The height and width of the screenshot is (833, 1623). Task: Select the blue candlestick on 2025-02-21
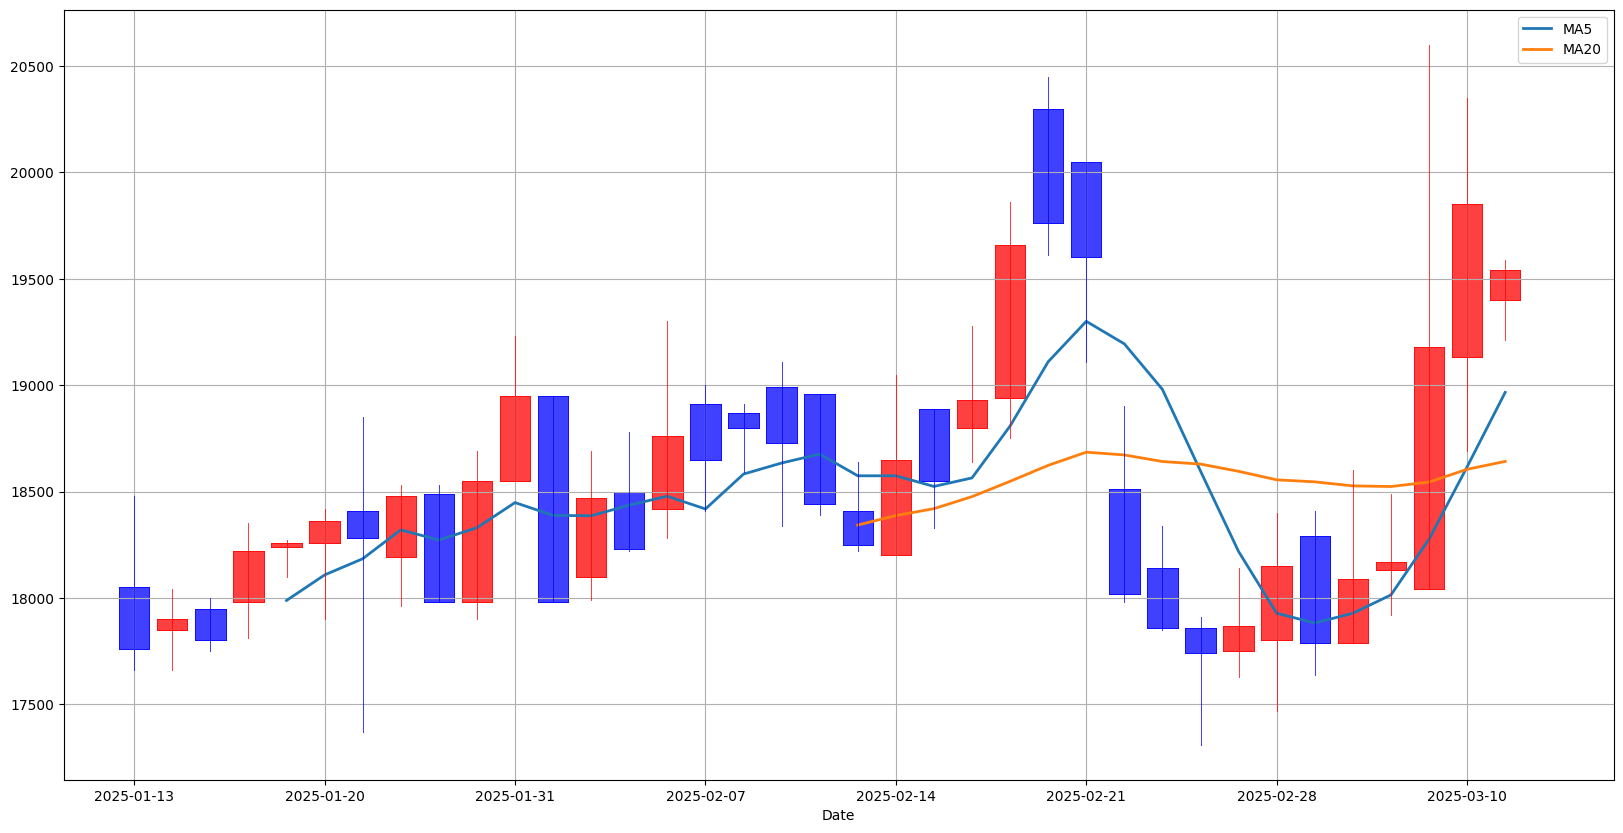[x=1086, y=210]
